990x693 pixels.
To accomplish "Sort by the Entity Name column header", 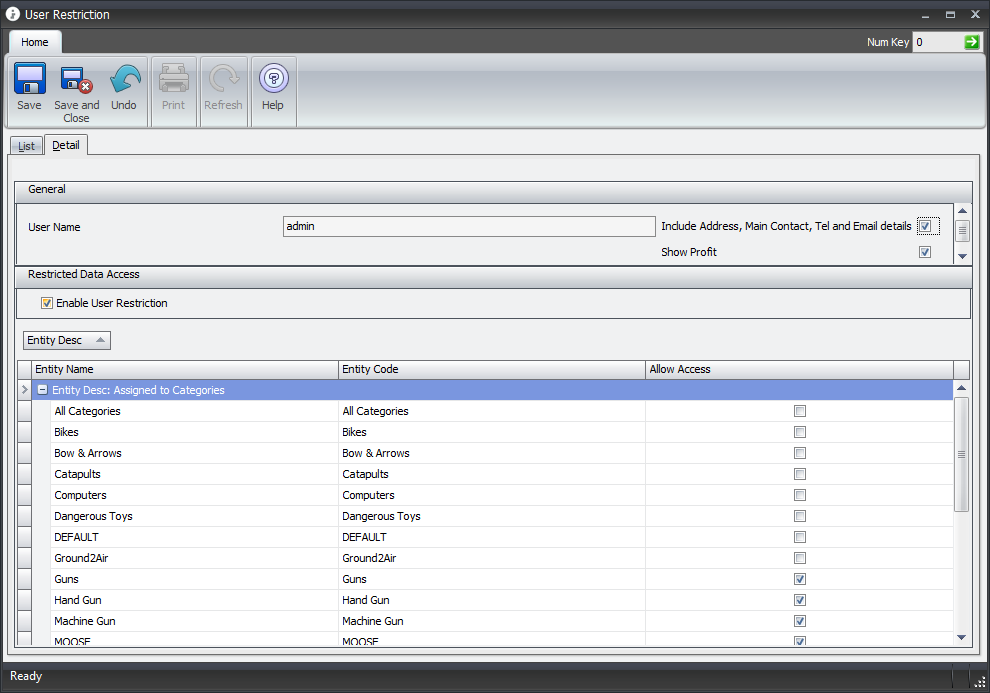I will click(x=185, y=369).
